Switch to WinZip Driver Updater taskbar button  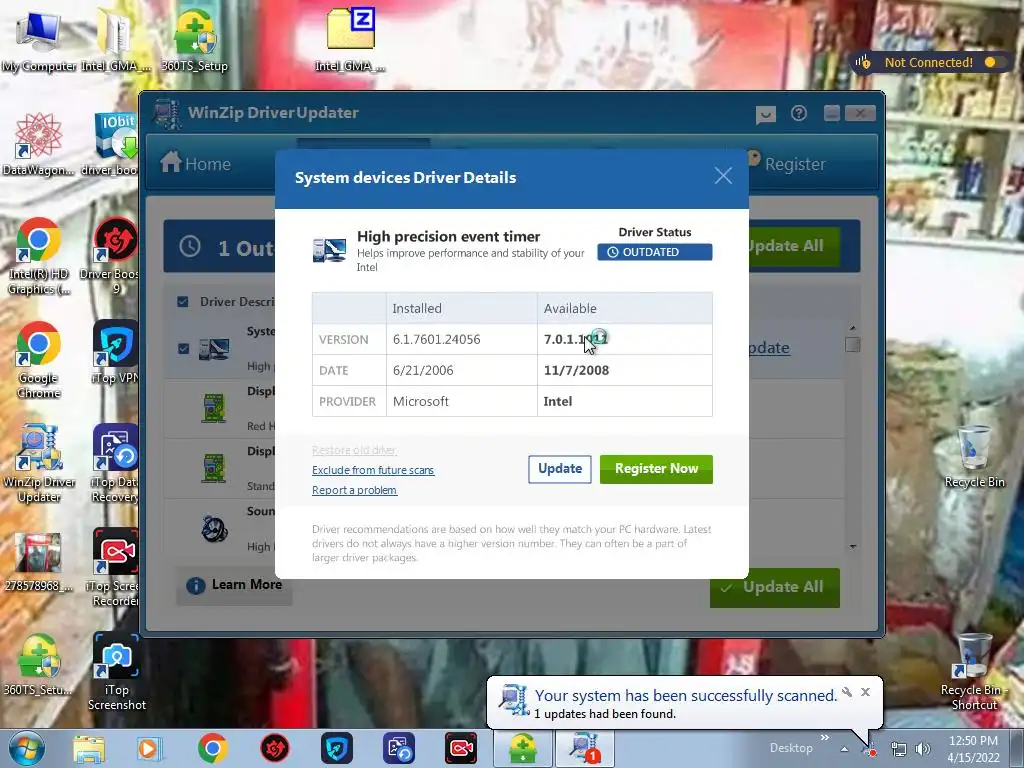point(584,748)
